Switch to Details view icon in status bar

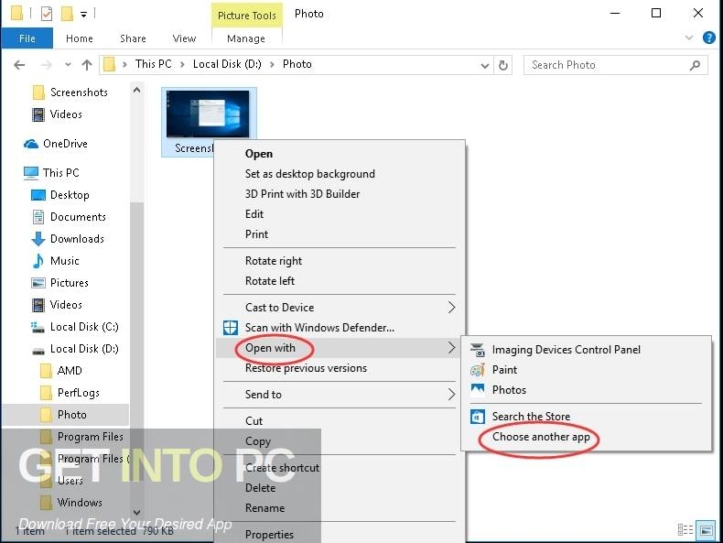(x=685, y=530)
